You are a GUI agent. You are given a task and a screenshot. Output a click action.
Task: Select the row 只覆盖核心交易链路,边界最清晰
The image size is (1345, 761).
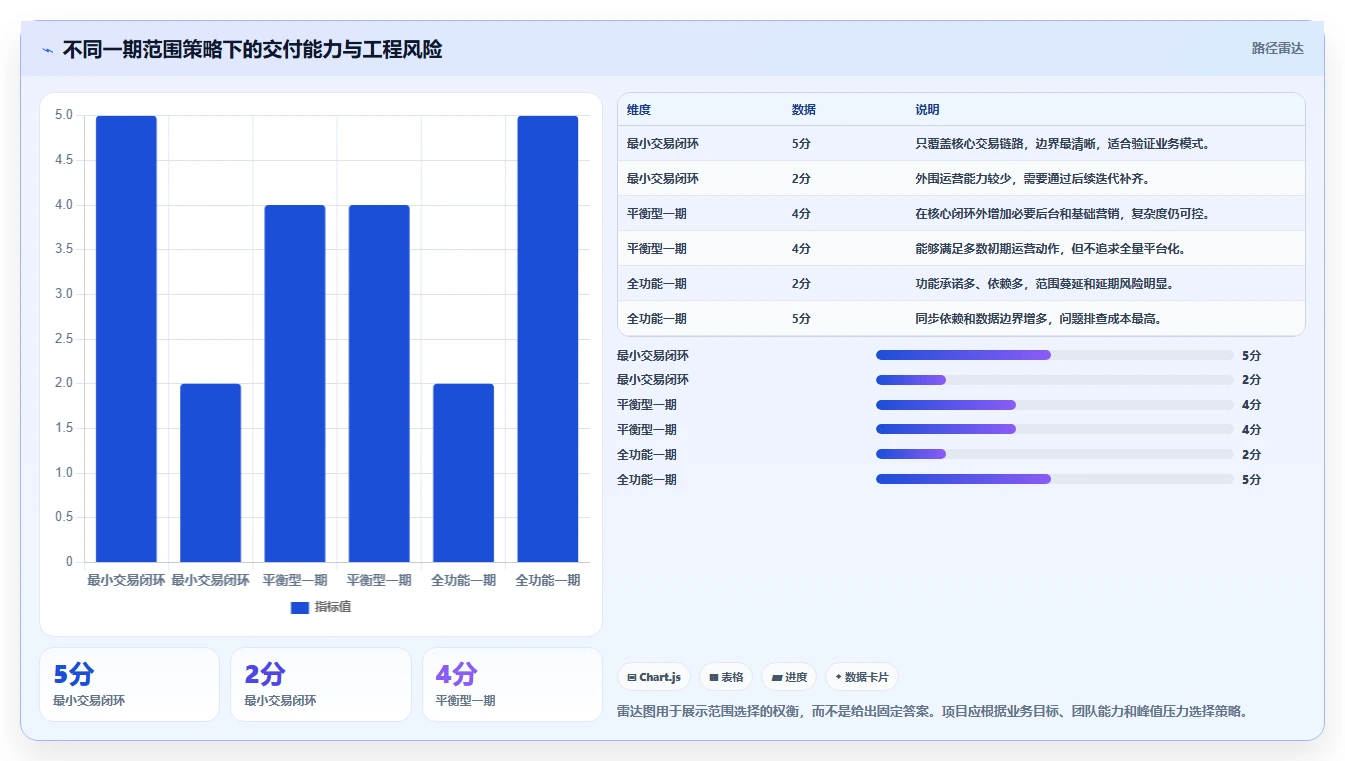tap(961, 144)
